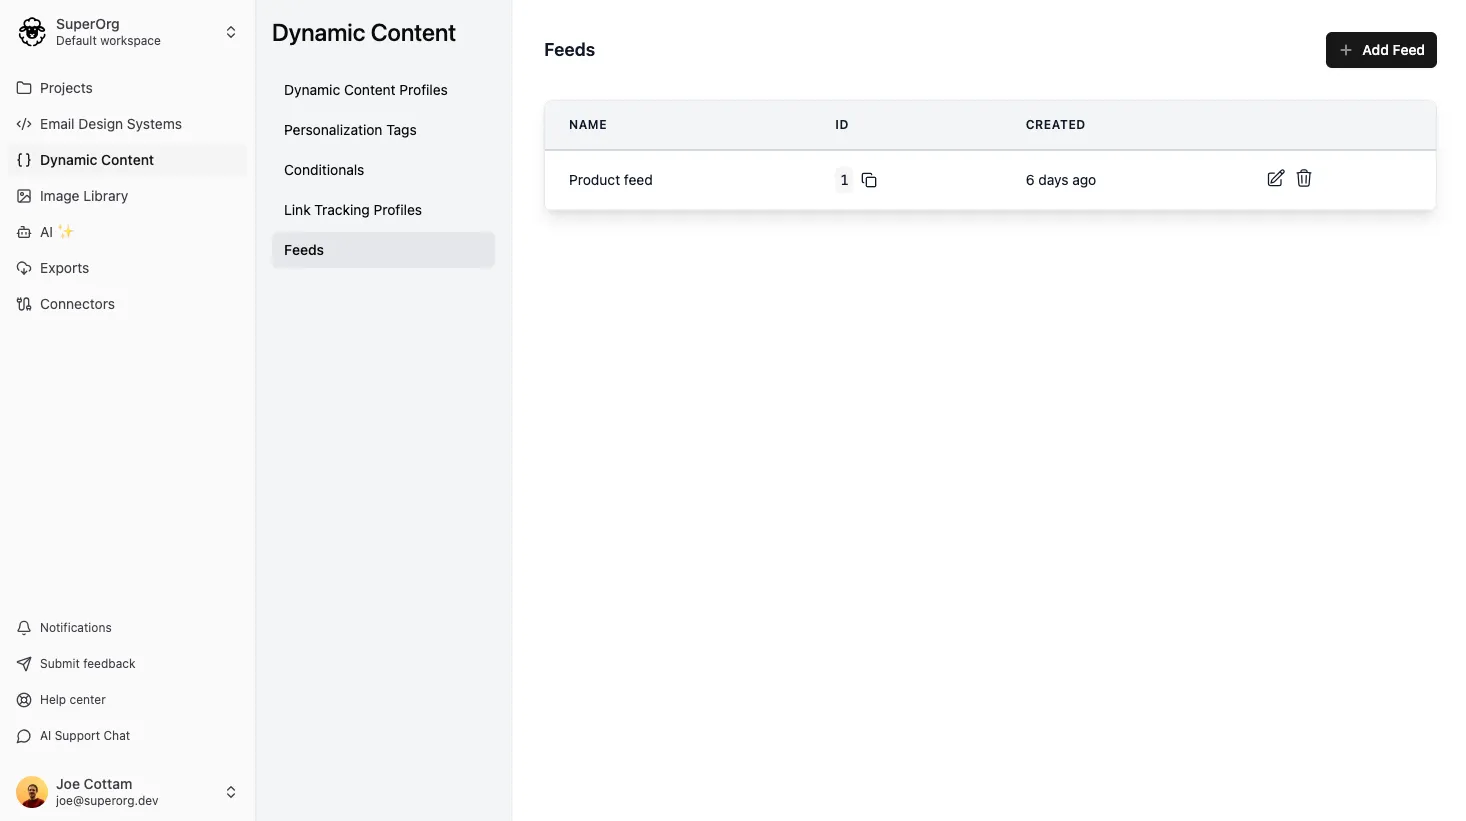The image size is (1466, 821).
Task: Expand the Joe Cottam account menu
Action: [x=231, y=791]
